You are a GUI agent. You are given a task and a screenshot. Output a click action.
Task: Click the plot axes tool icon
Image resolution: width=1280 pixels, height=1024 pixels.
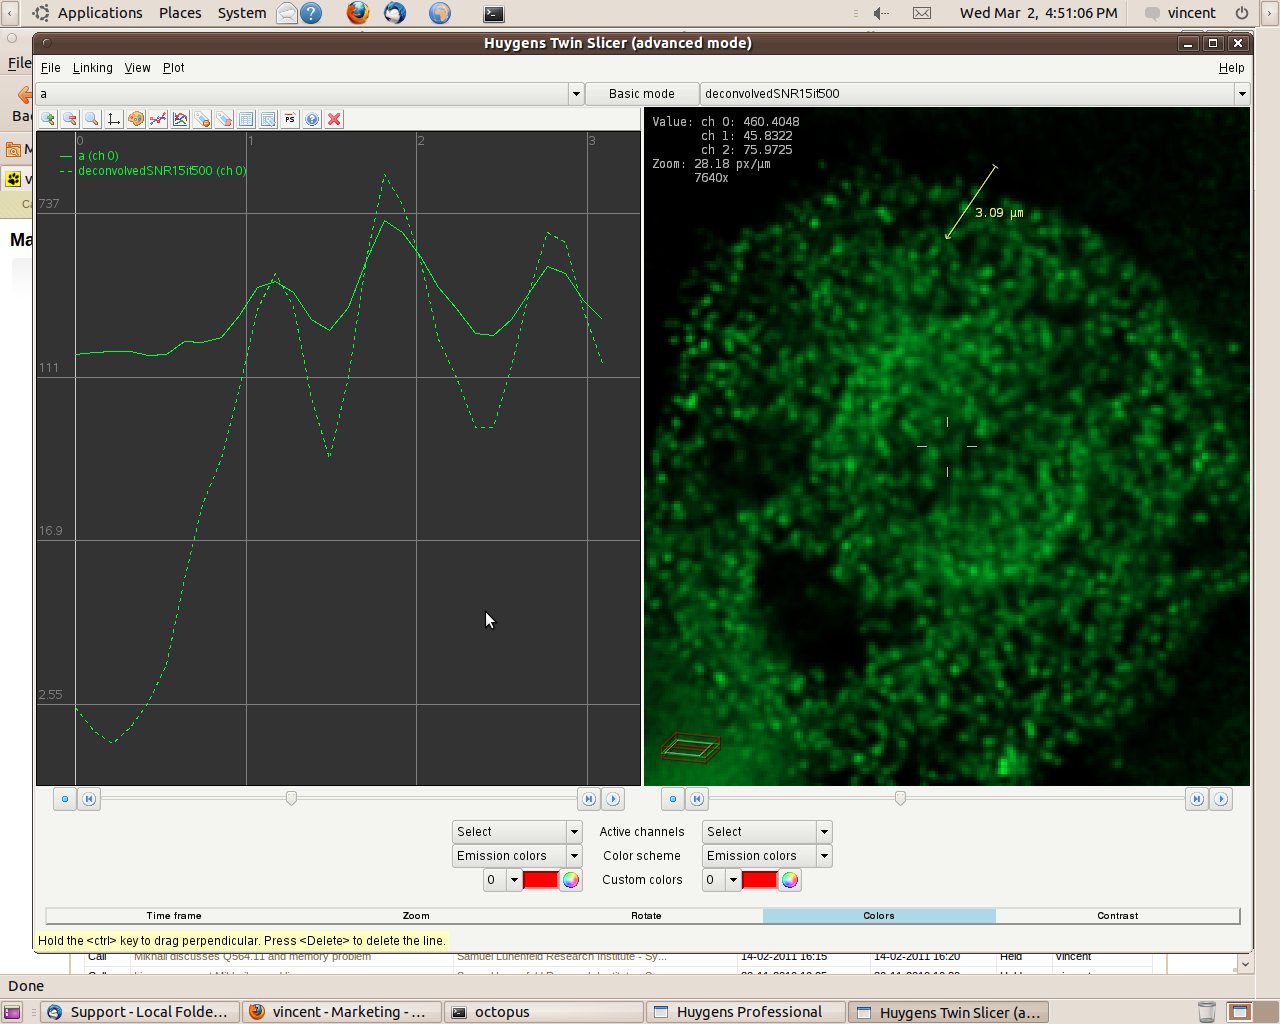coord(114,119)
